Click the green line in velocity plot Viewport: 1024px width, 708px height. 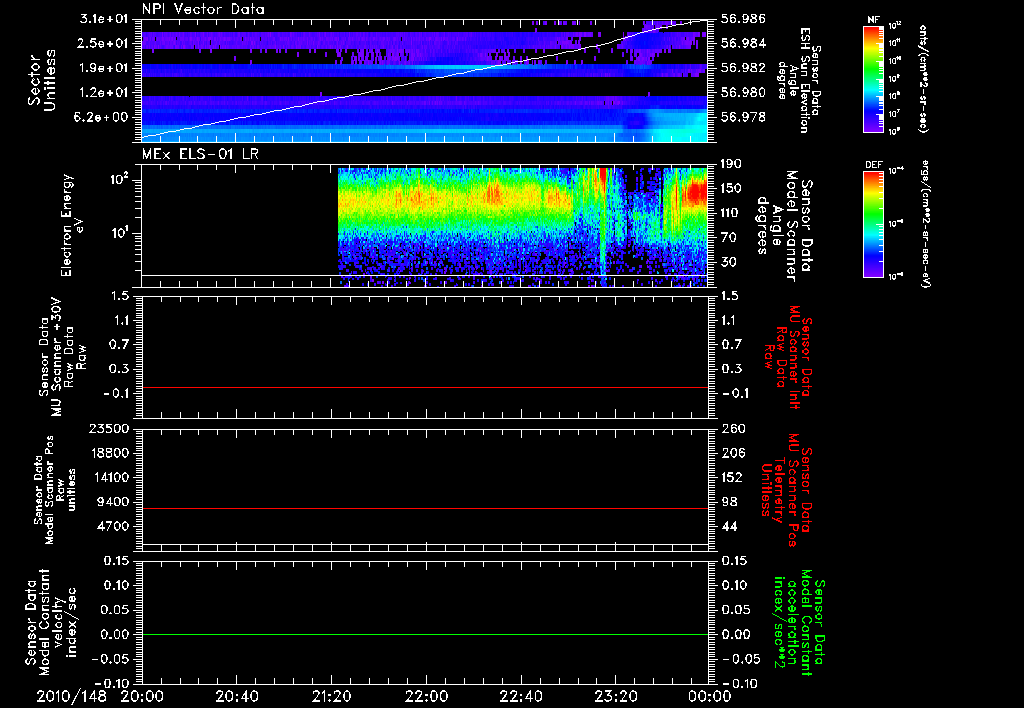[x=425, y=634]
